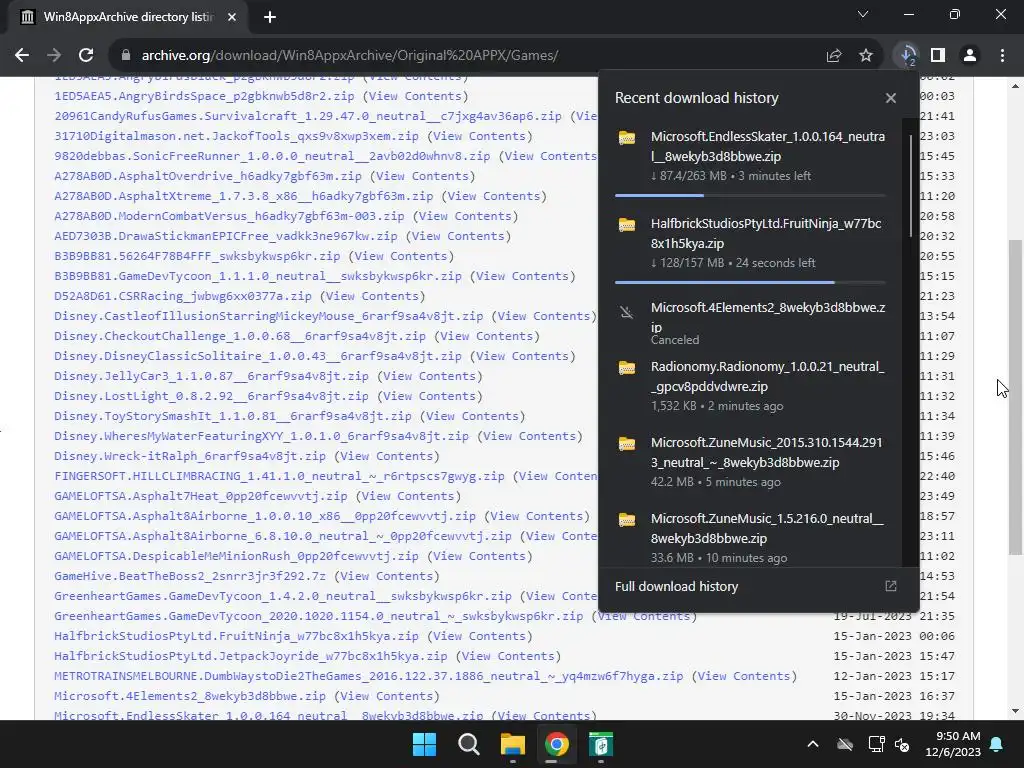Screen dimensions: 1024x768
Task: Open GameHive.BeatTheBoss2 7z link
Action: [x=190, y=576]
